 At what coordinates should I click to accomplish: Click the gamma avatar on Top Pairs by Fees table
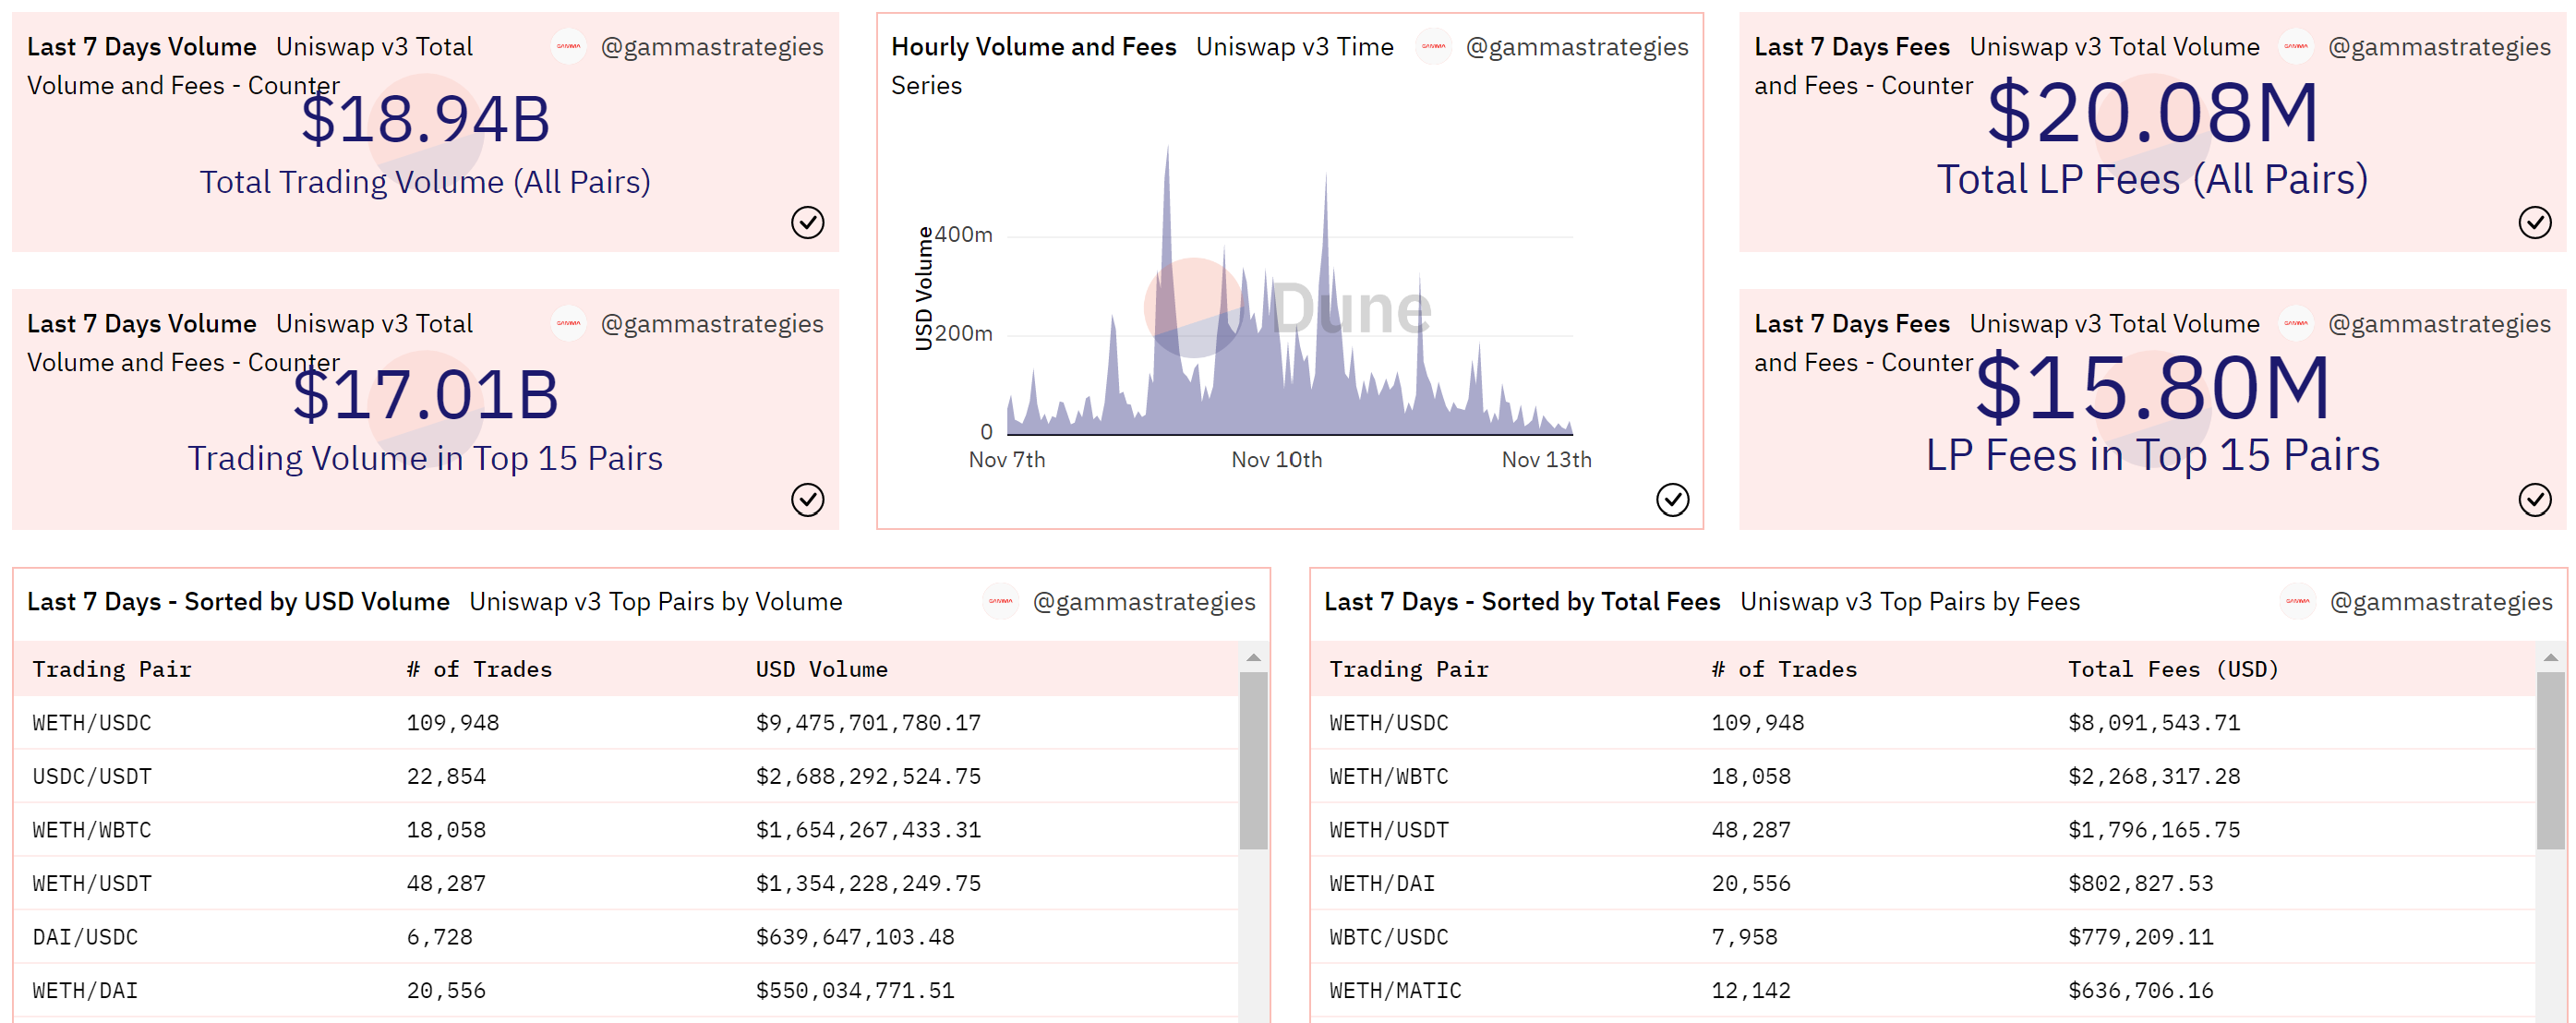coord(2298,601)
